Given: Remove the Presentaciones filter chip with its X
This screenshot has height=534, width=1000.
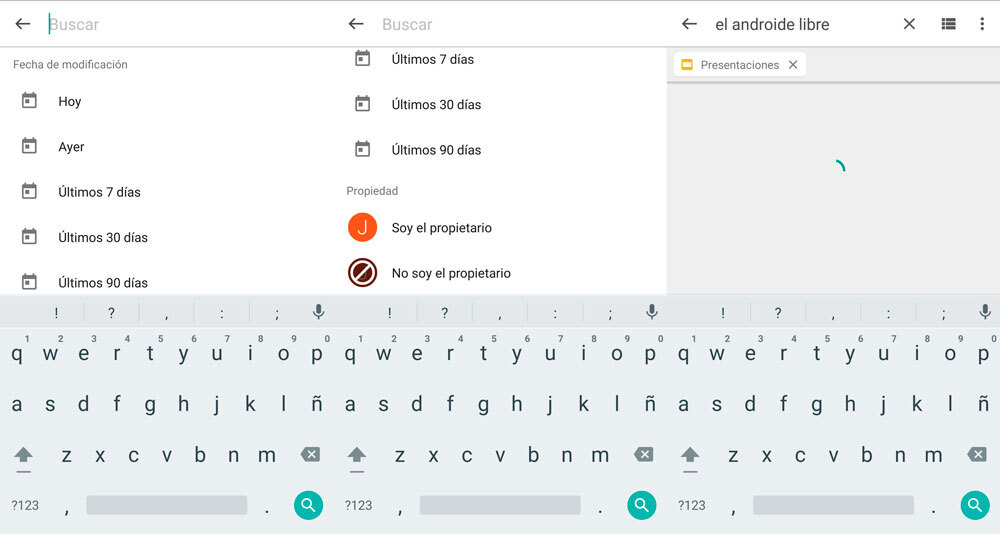Looking at the screenshot, I should coord(793,65).
